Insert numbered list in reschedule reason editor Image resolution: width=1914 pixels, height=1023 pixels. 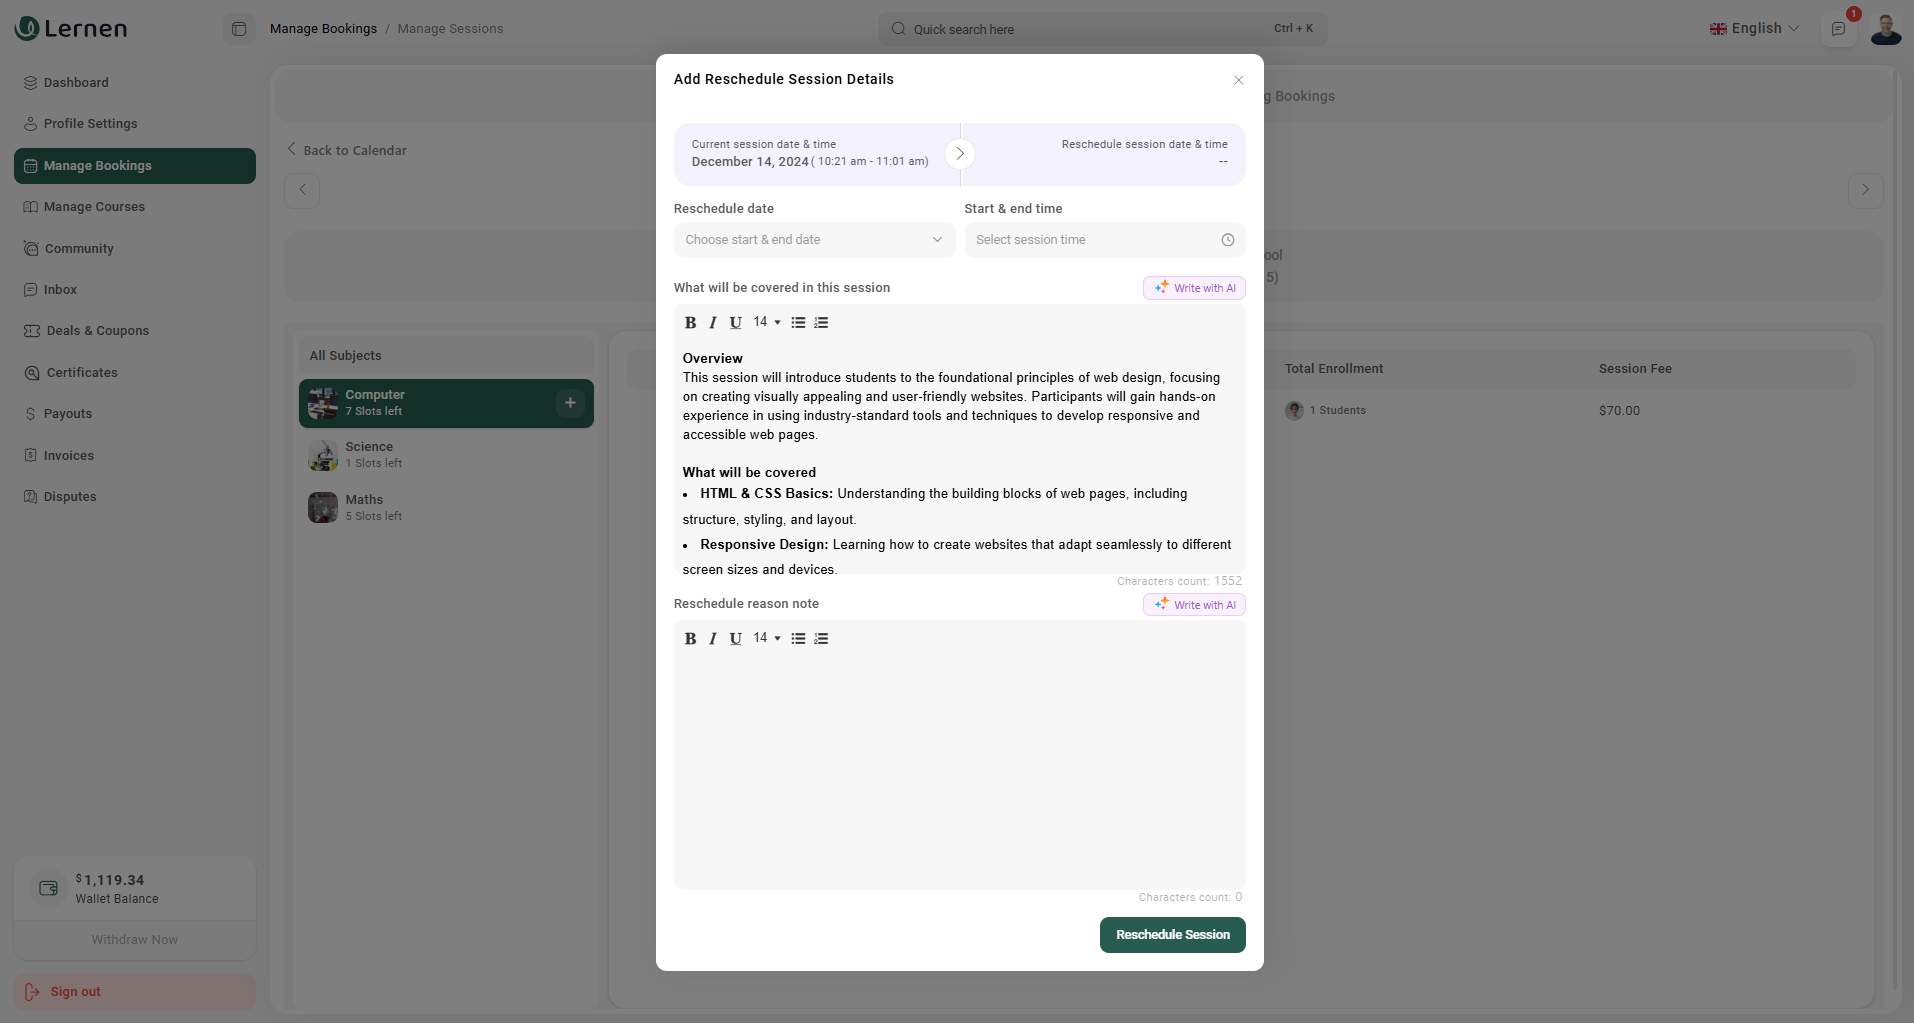click(x=821, y=639)
